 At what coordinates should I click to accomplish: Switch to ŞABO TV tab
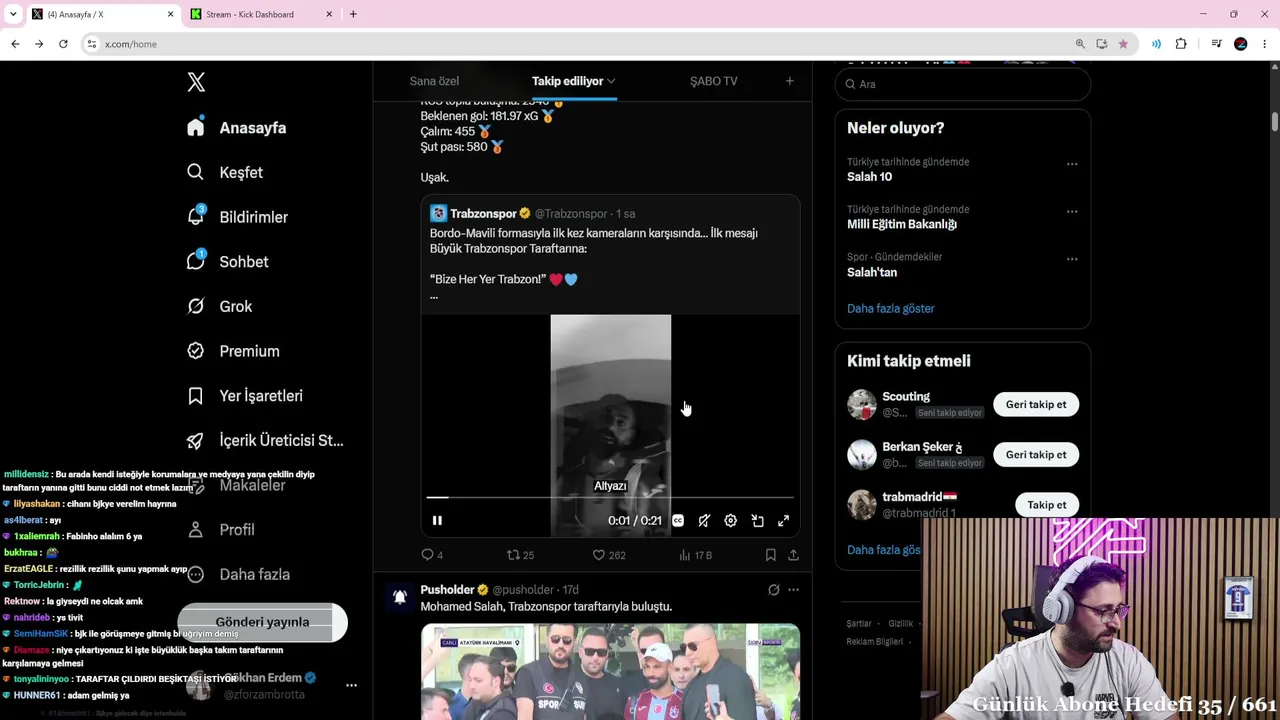tap(714, 81)
